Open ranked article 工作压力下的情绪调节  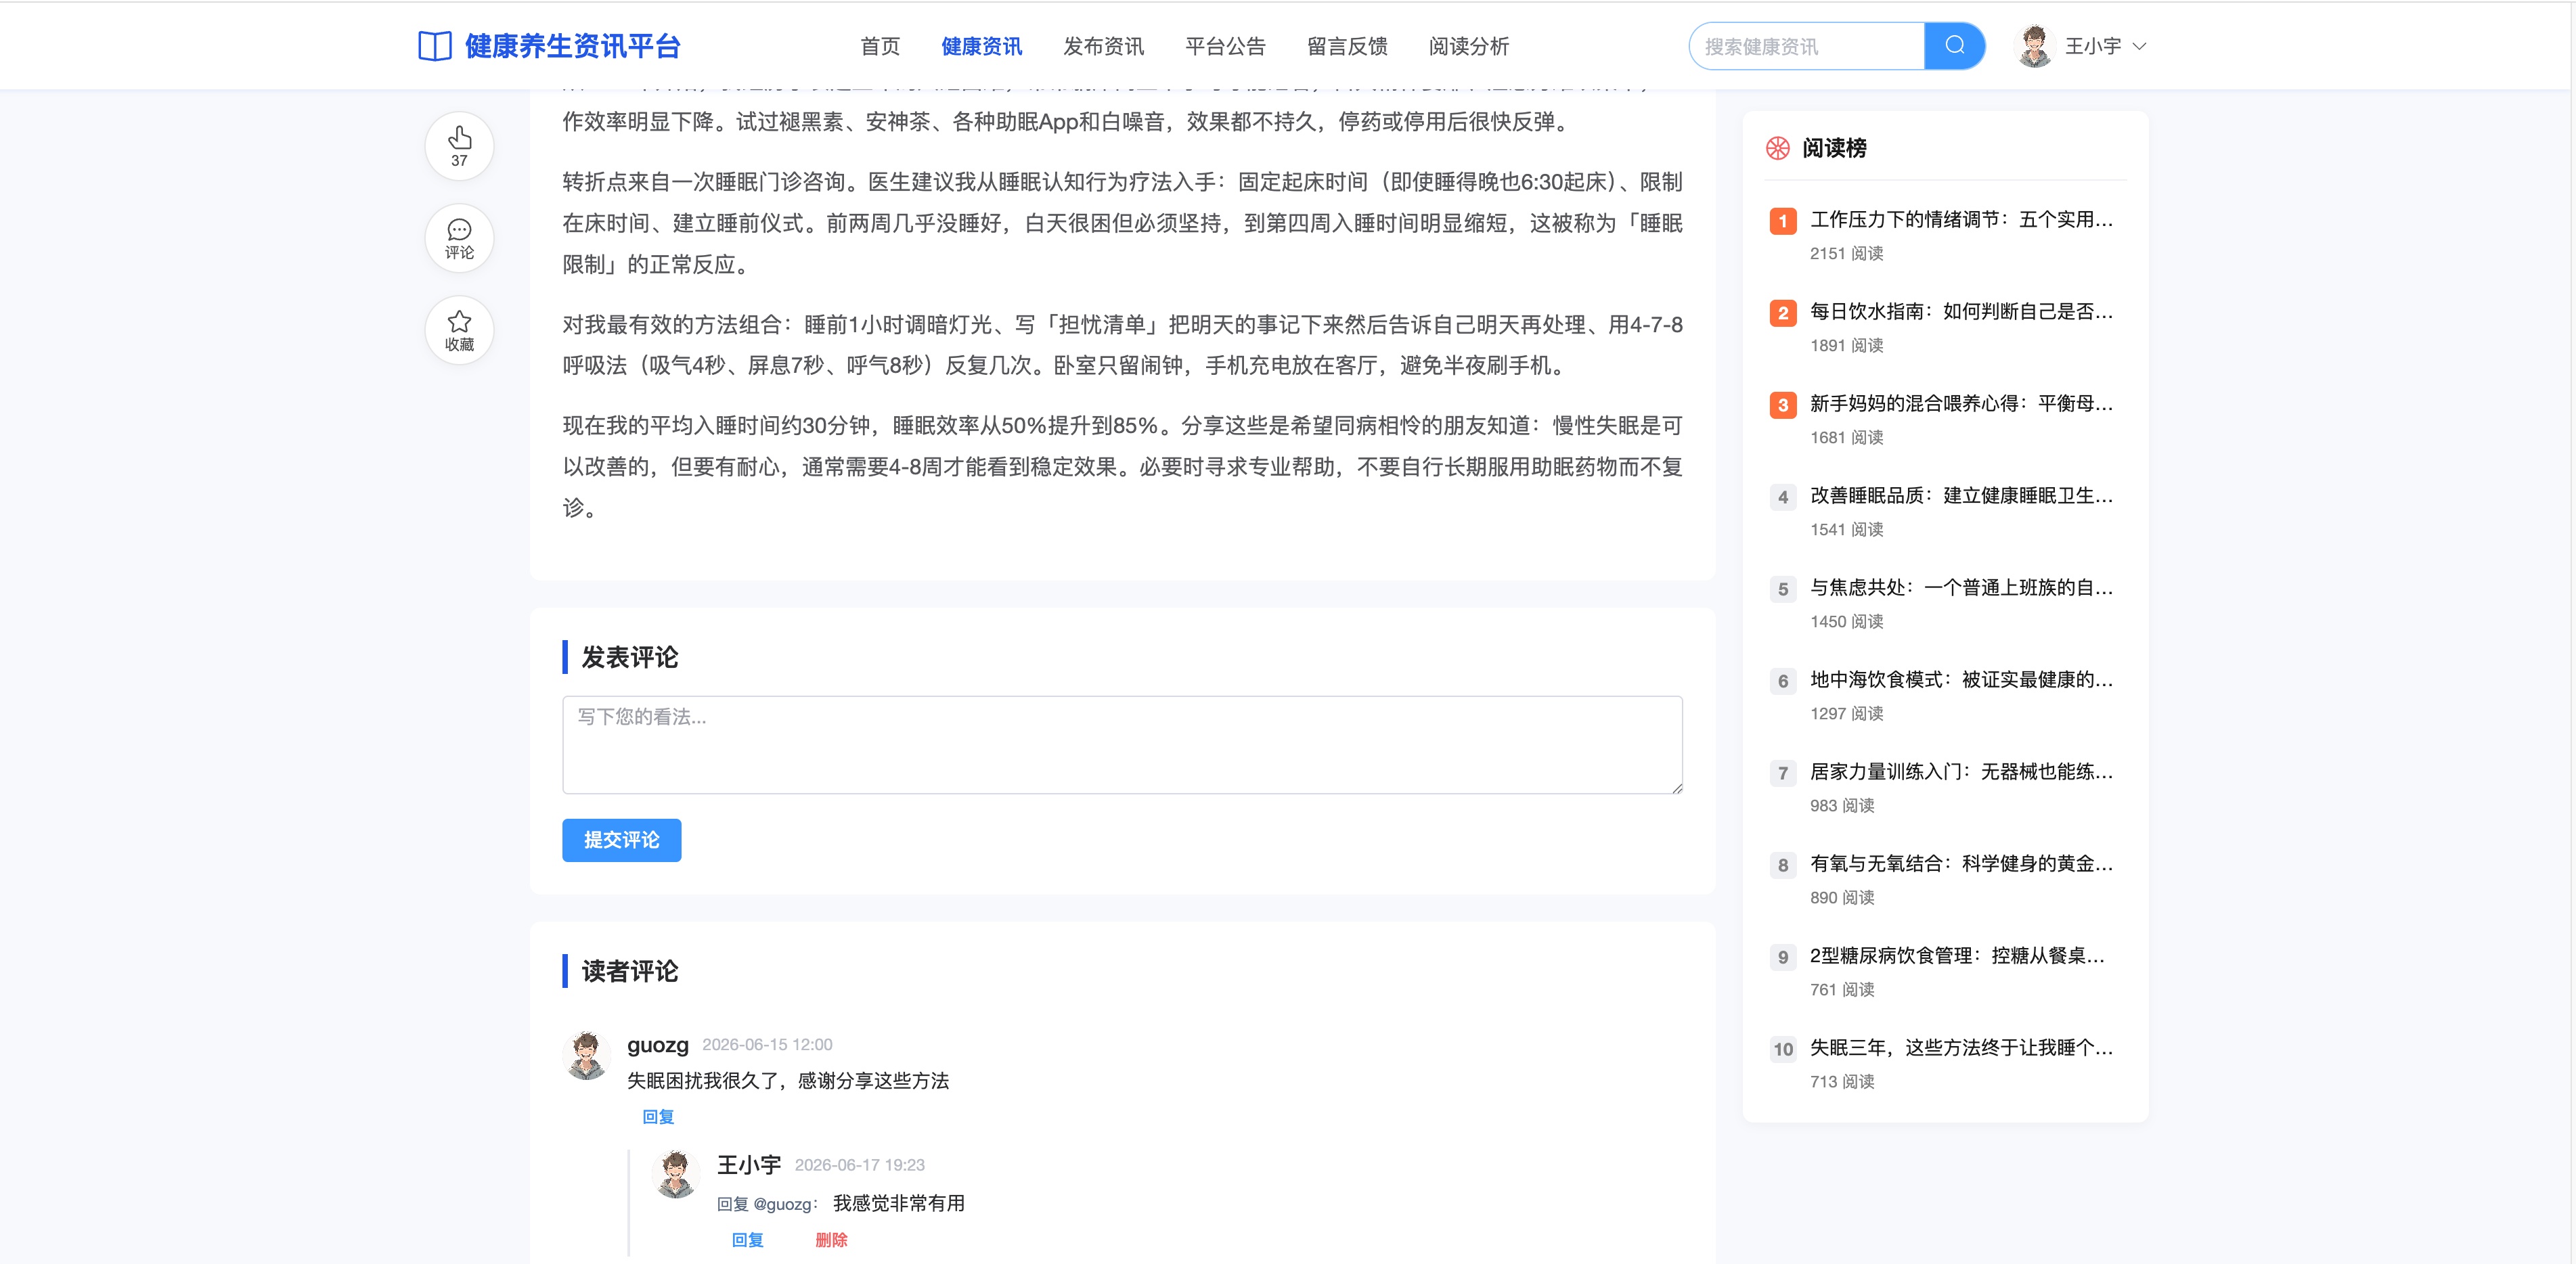point(1961,220)
